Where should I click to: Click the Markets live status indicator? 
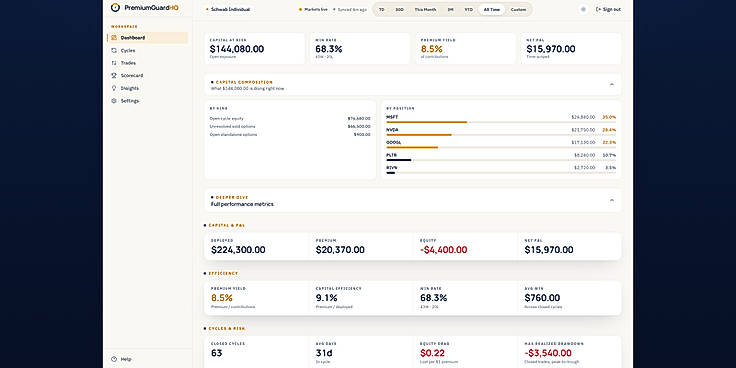[x=313, y=9]
